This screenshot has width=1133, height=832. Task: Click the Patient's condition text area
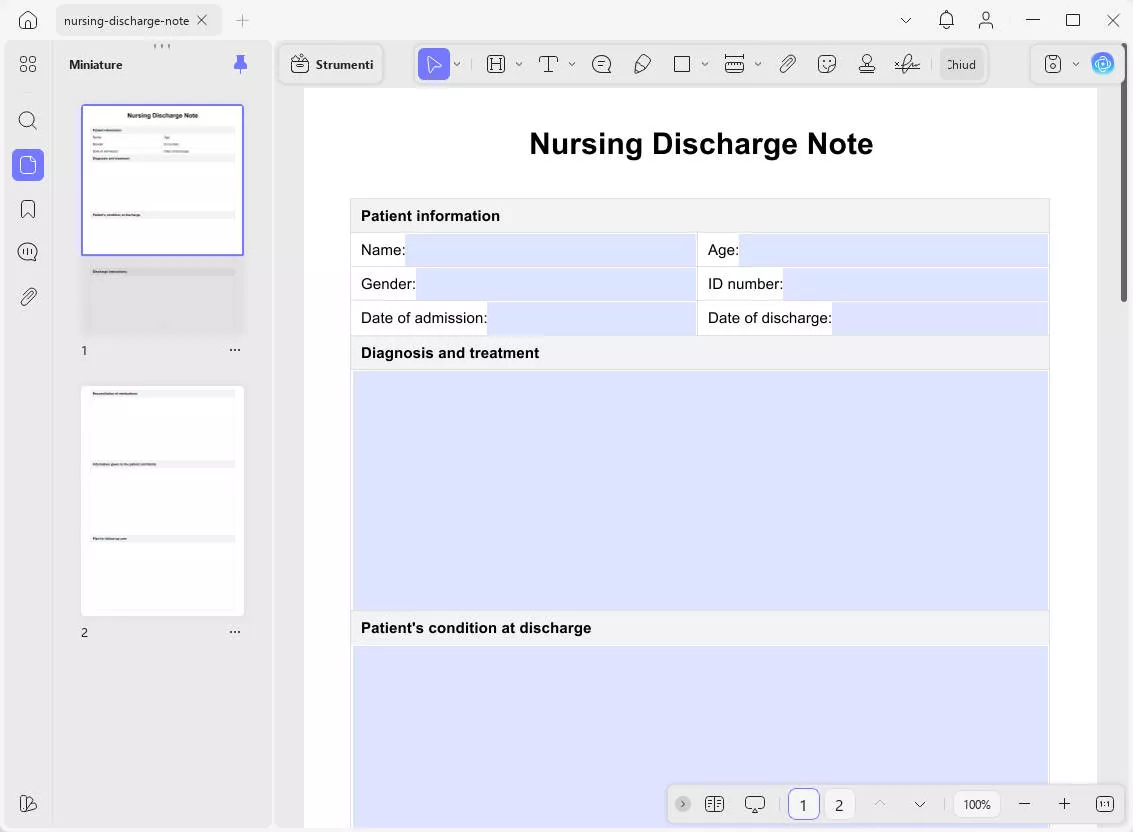coord(700,737)
